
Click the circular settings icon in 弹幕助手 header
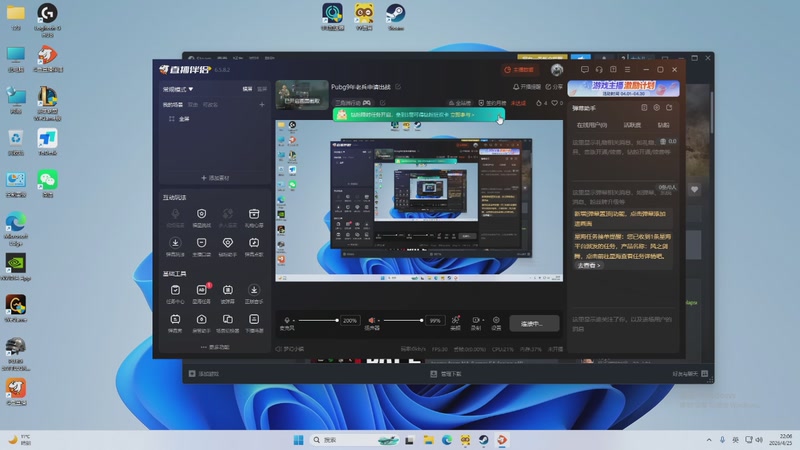click(657, 108)
